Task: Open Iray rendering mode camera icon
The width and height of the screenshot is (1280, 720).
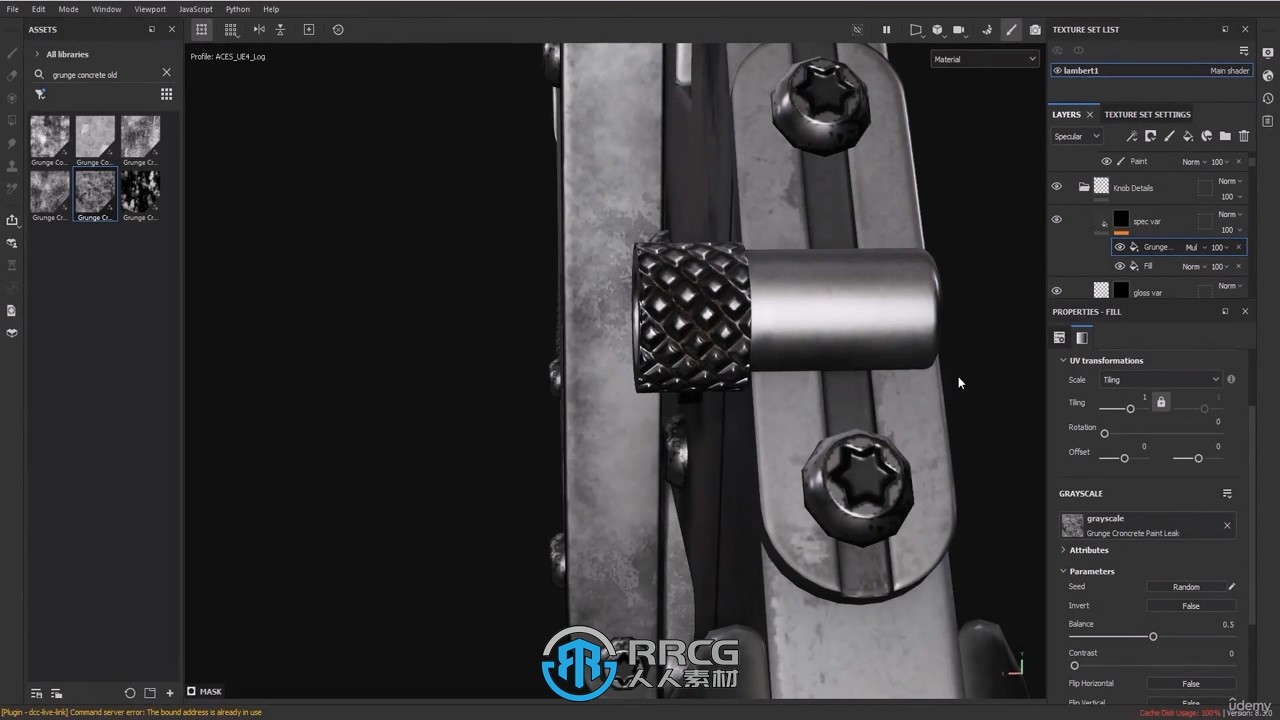Action: click(x=1035, y=30)
